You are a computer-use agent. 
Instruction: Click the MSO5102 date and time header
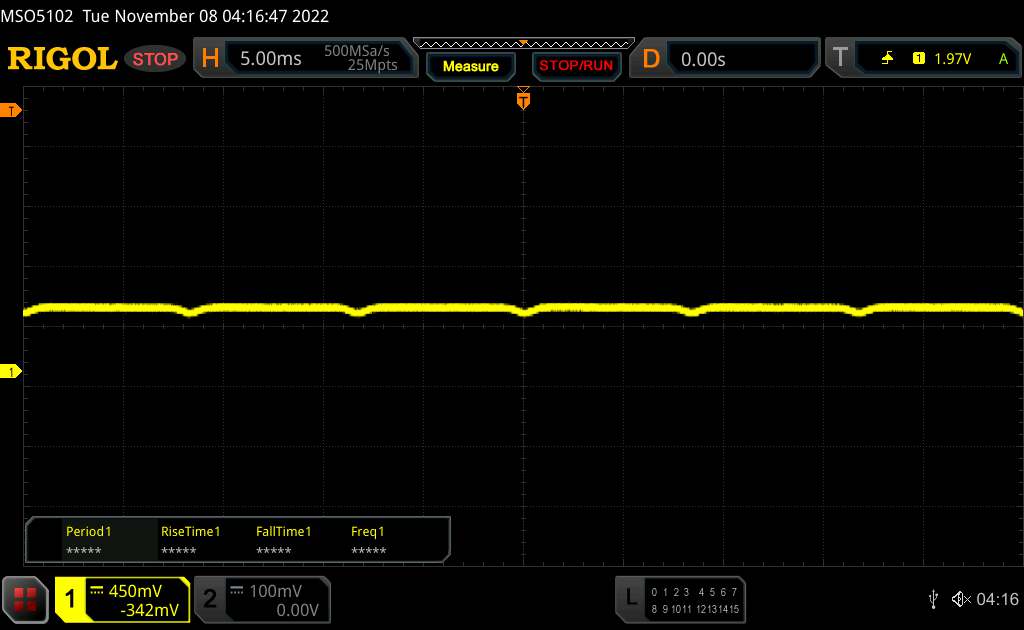coord(165,16)
